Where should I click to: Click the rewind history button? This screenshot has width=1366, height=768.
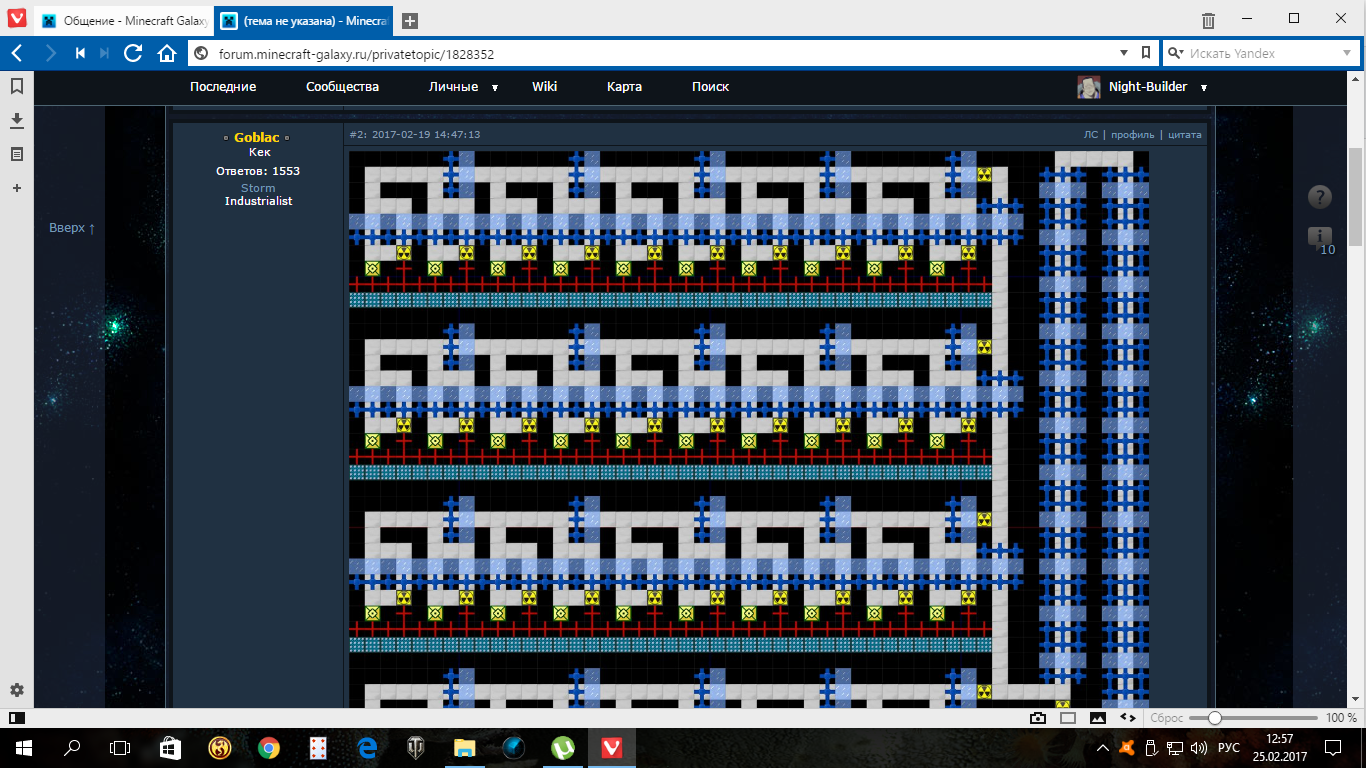[80, 53]
